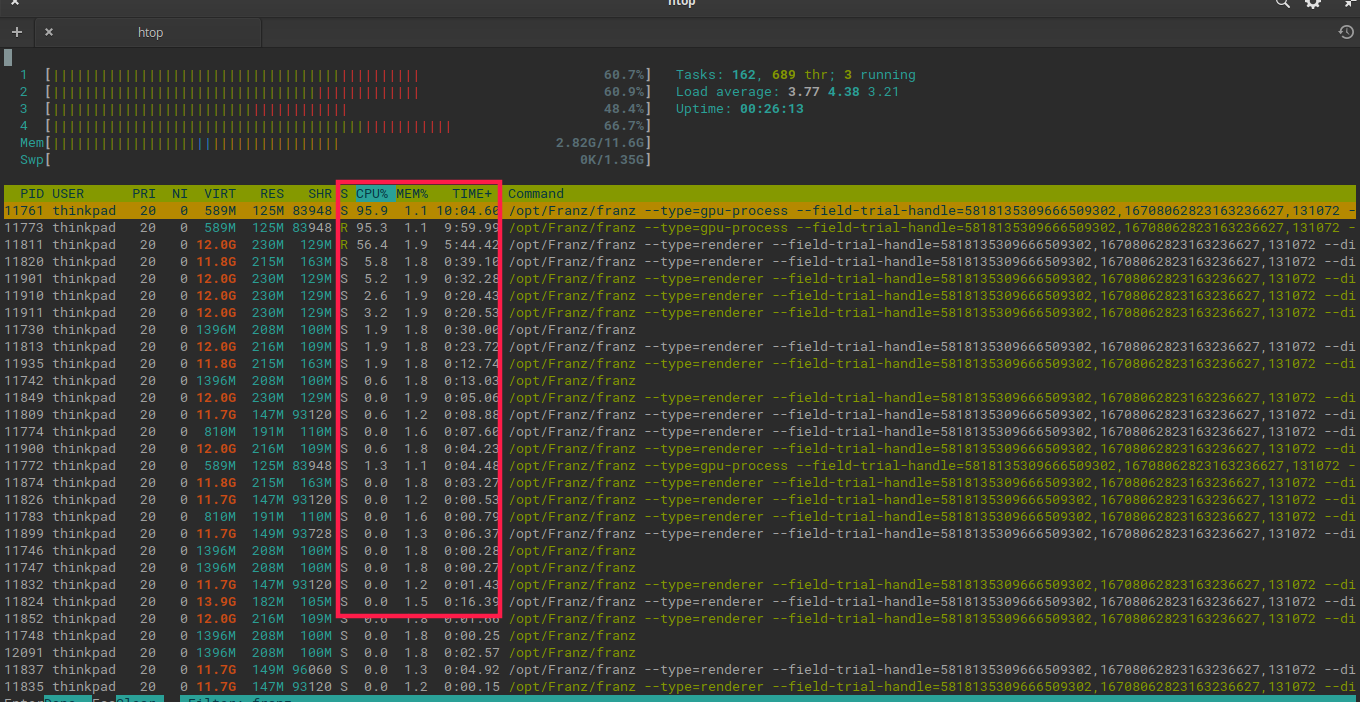Select process row with PID 11783

[680, 517]
